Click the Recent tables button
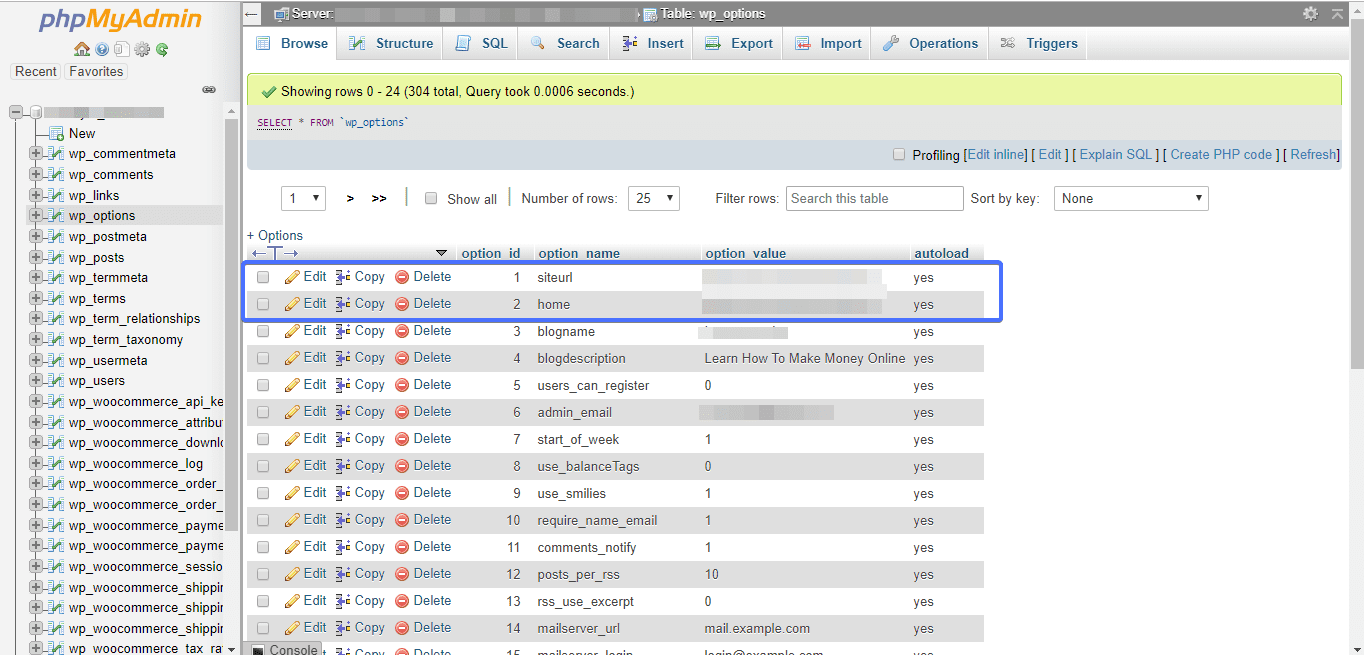 point(36,72)
